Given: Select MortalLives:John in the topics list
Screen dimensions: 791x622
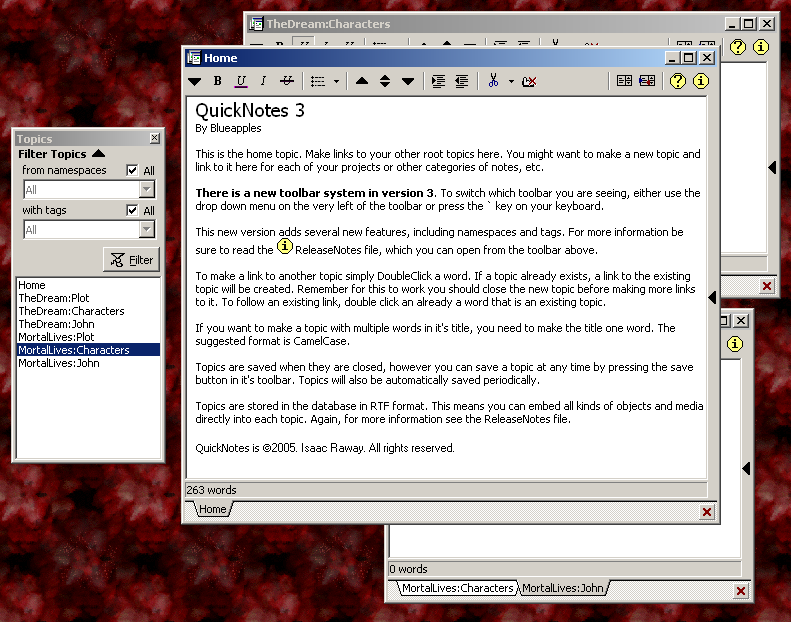Looking at the screenshot, I should click(x=88, y=363).
